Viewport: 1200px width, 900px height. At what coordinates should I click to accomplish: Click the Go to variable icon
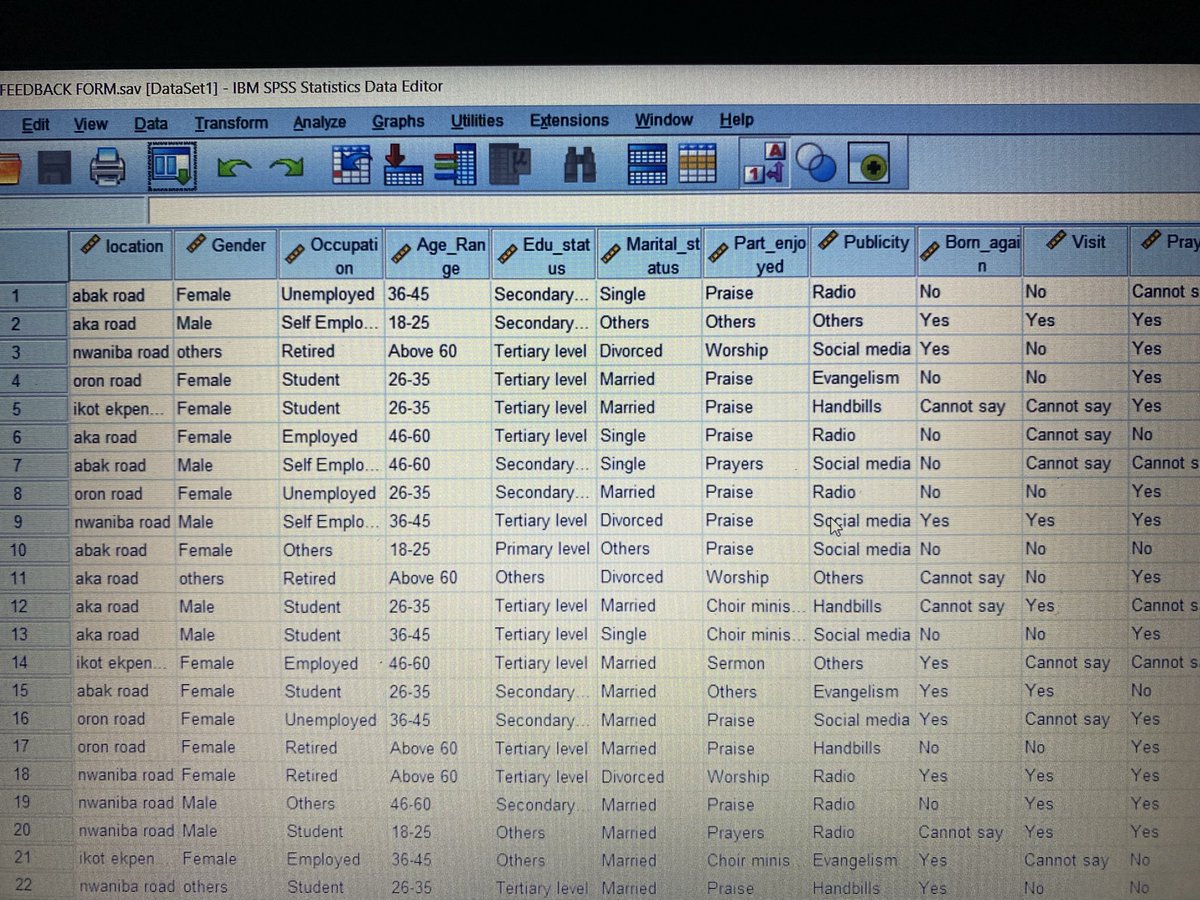[x=405, y=165]
